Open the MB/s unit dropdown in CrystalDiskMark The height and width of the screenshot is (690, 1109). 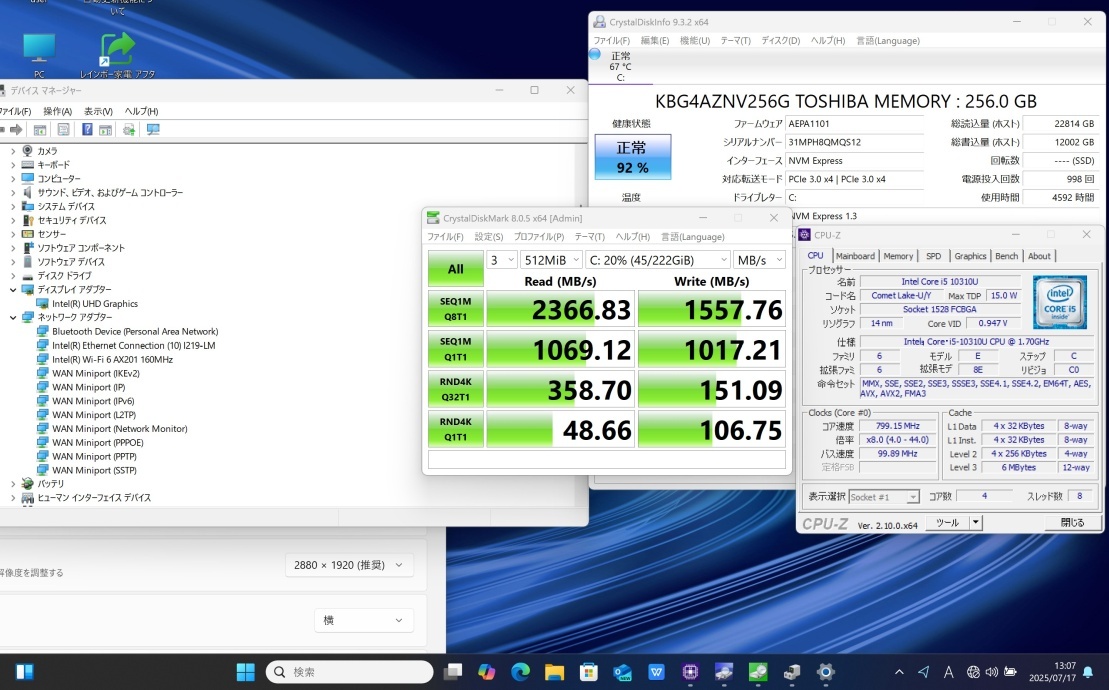758,259
